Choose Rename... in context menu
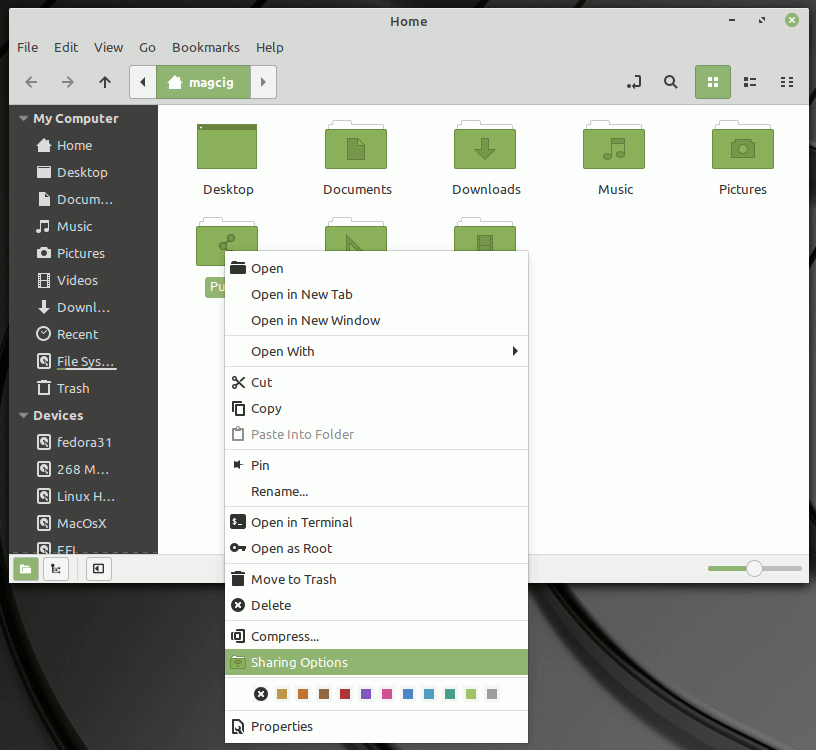Screen dimensions: 816x750 coord(376,491)
